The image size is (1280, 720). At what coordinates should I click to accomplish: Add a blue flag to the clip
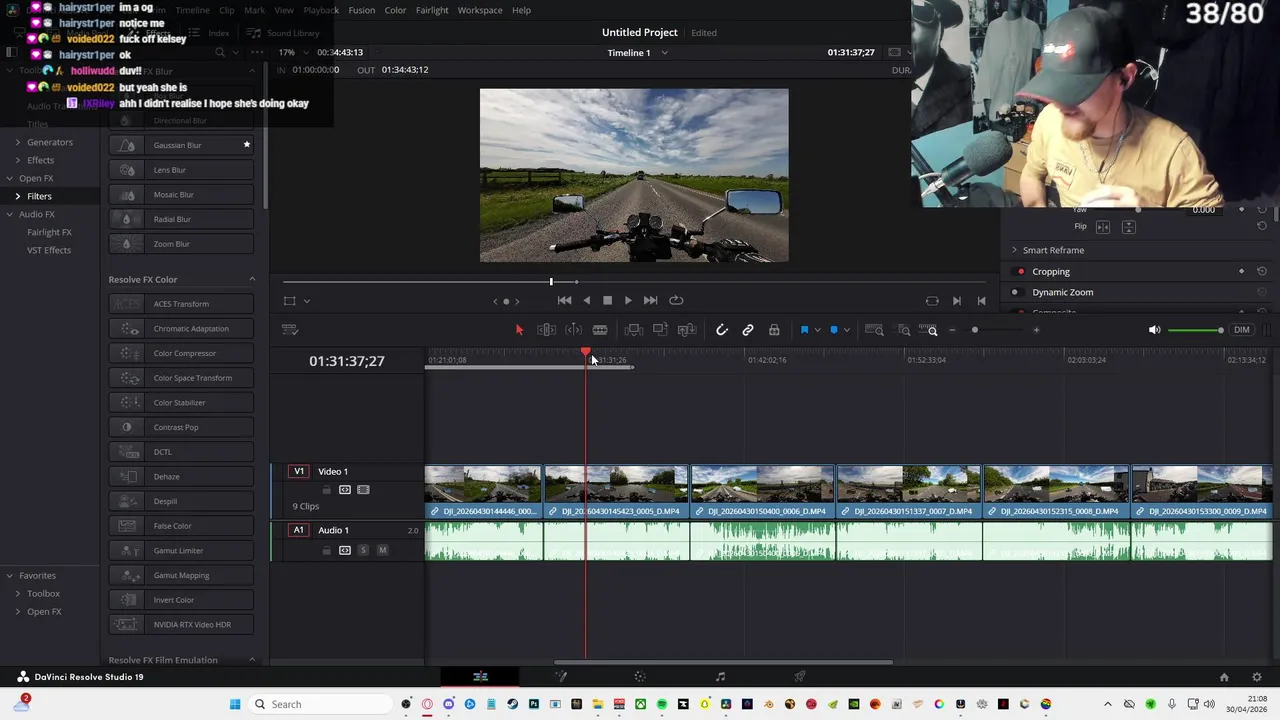(x=804, y=330)
